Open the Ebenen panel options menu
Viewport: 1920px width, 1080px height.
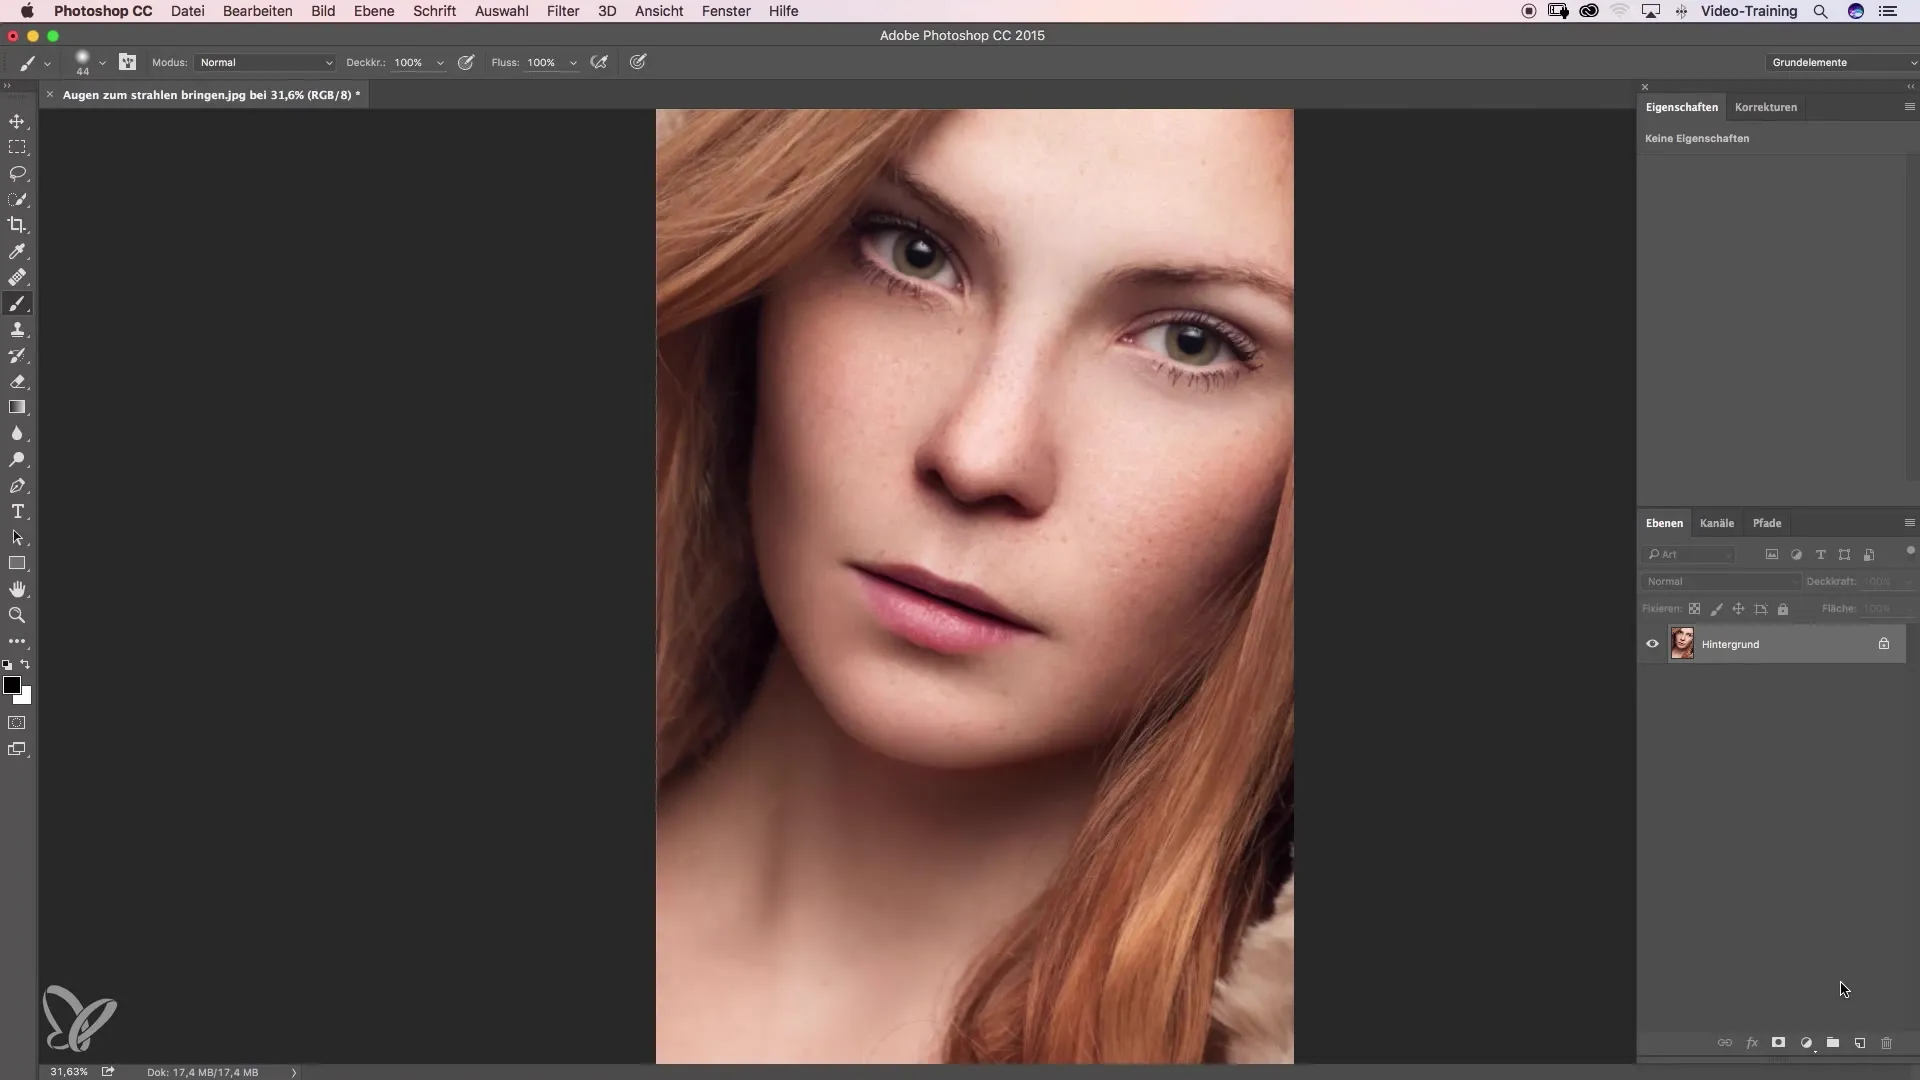click(1909, 523)
